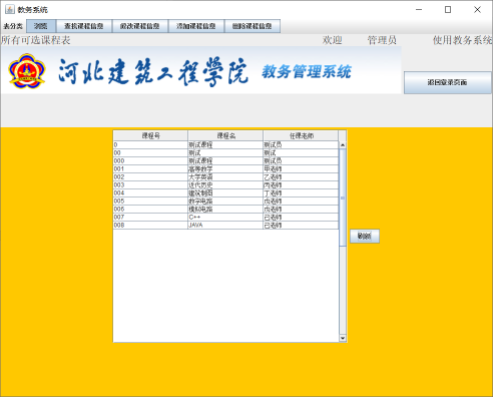Click the 表分类 label left of the tabs
The image size is (493, 397).
(x=13, y=26)
